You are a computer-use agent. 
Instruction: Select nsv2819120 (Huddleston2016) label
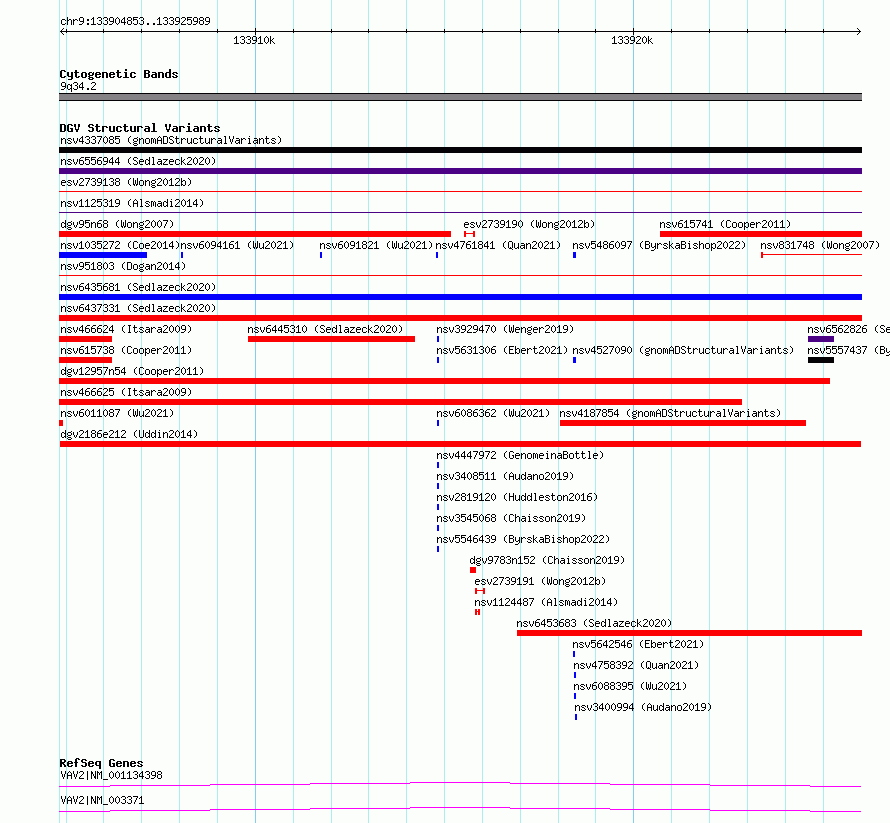(x=517, y=497)
